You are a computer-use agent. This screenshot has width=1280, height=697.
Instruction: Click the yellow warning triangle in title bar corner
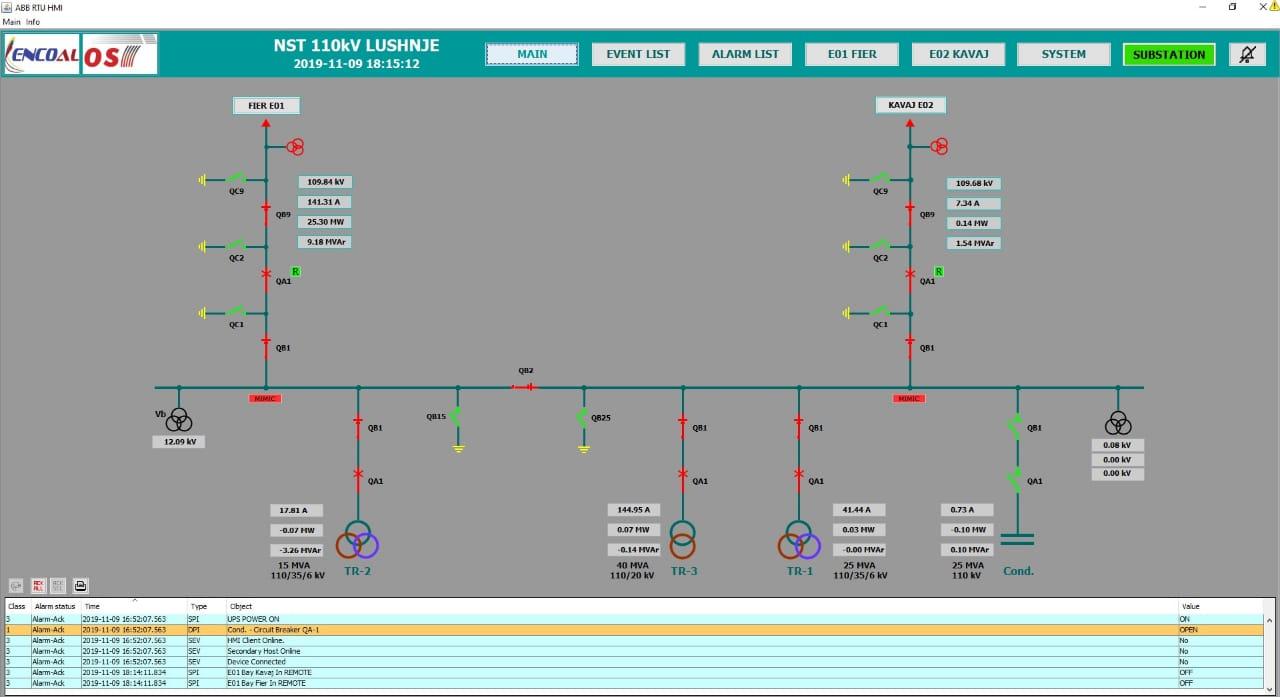pos(1274,6)
